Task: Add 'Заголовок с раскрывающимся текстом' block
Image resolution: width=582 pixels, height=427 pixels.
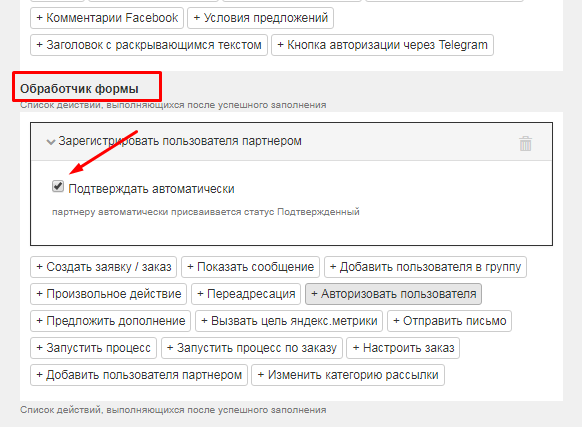Action: (x=148, y=45)
